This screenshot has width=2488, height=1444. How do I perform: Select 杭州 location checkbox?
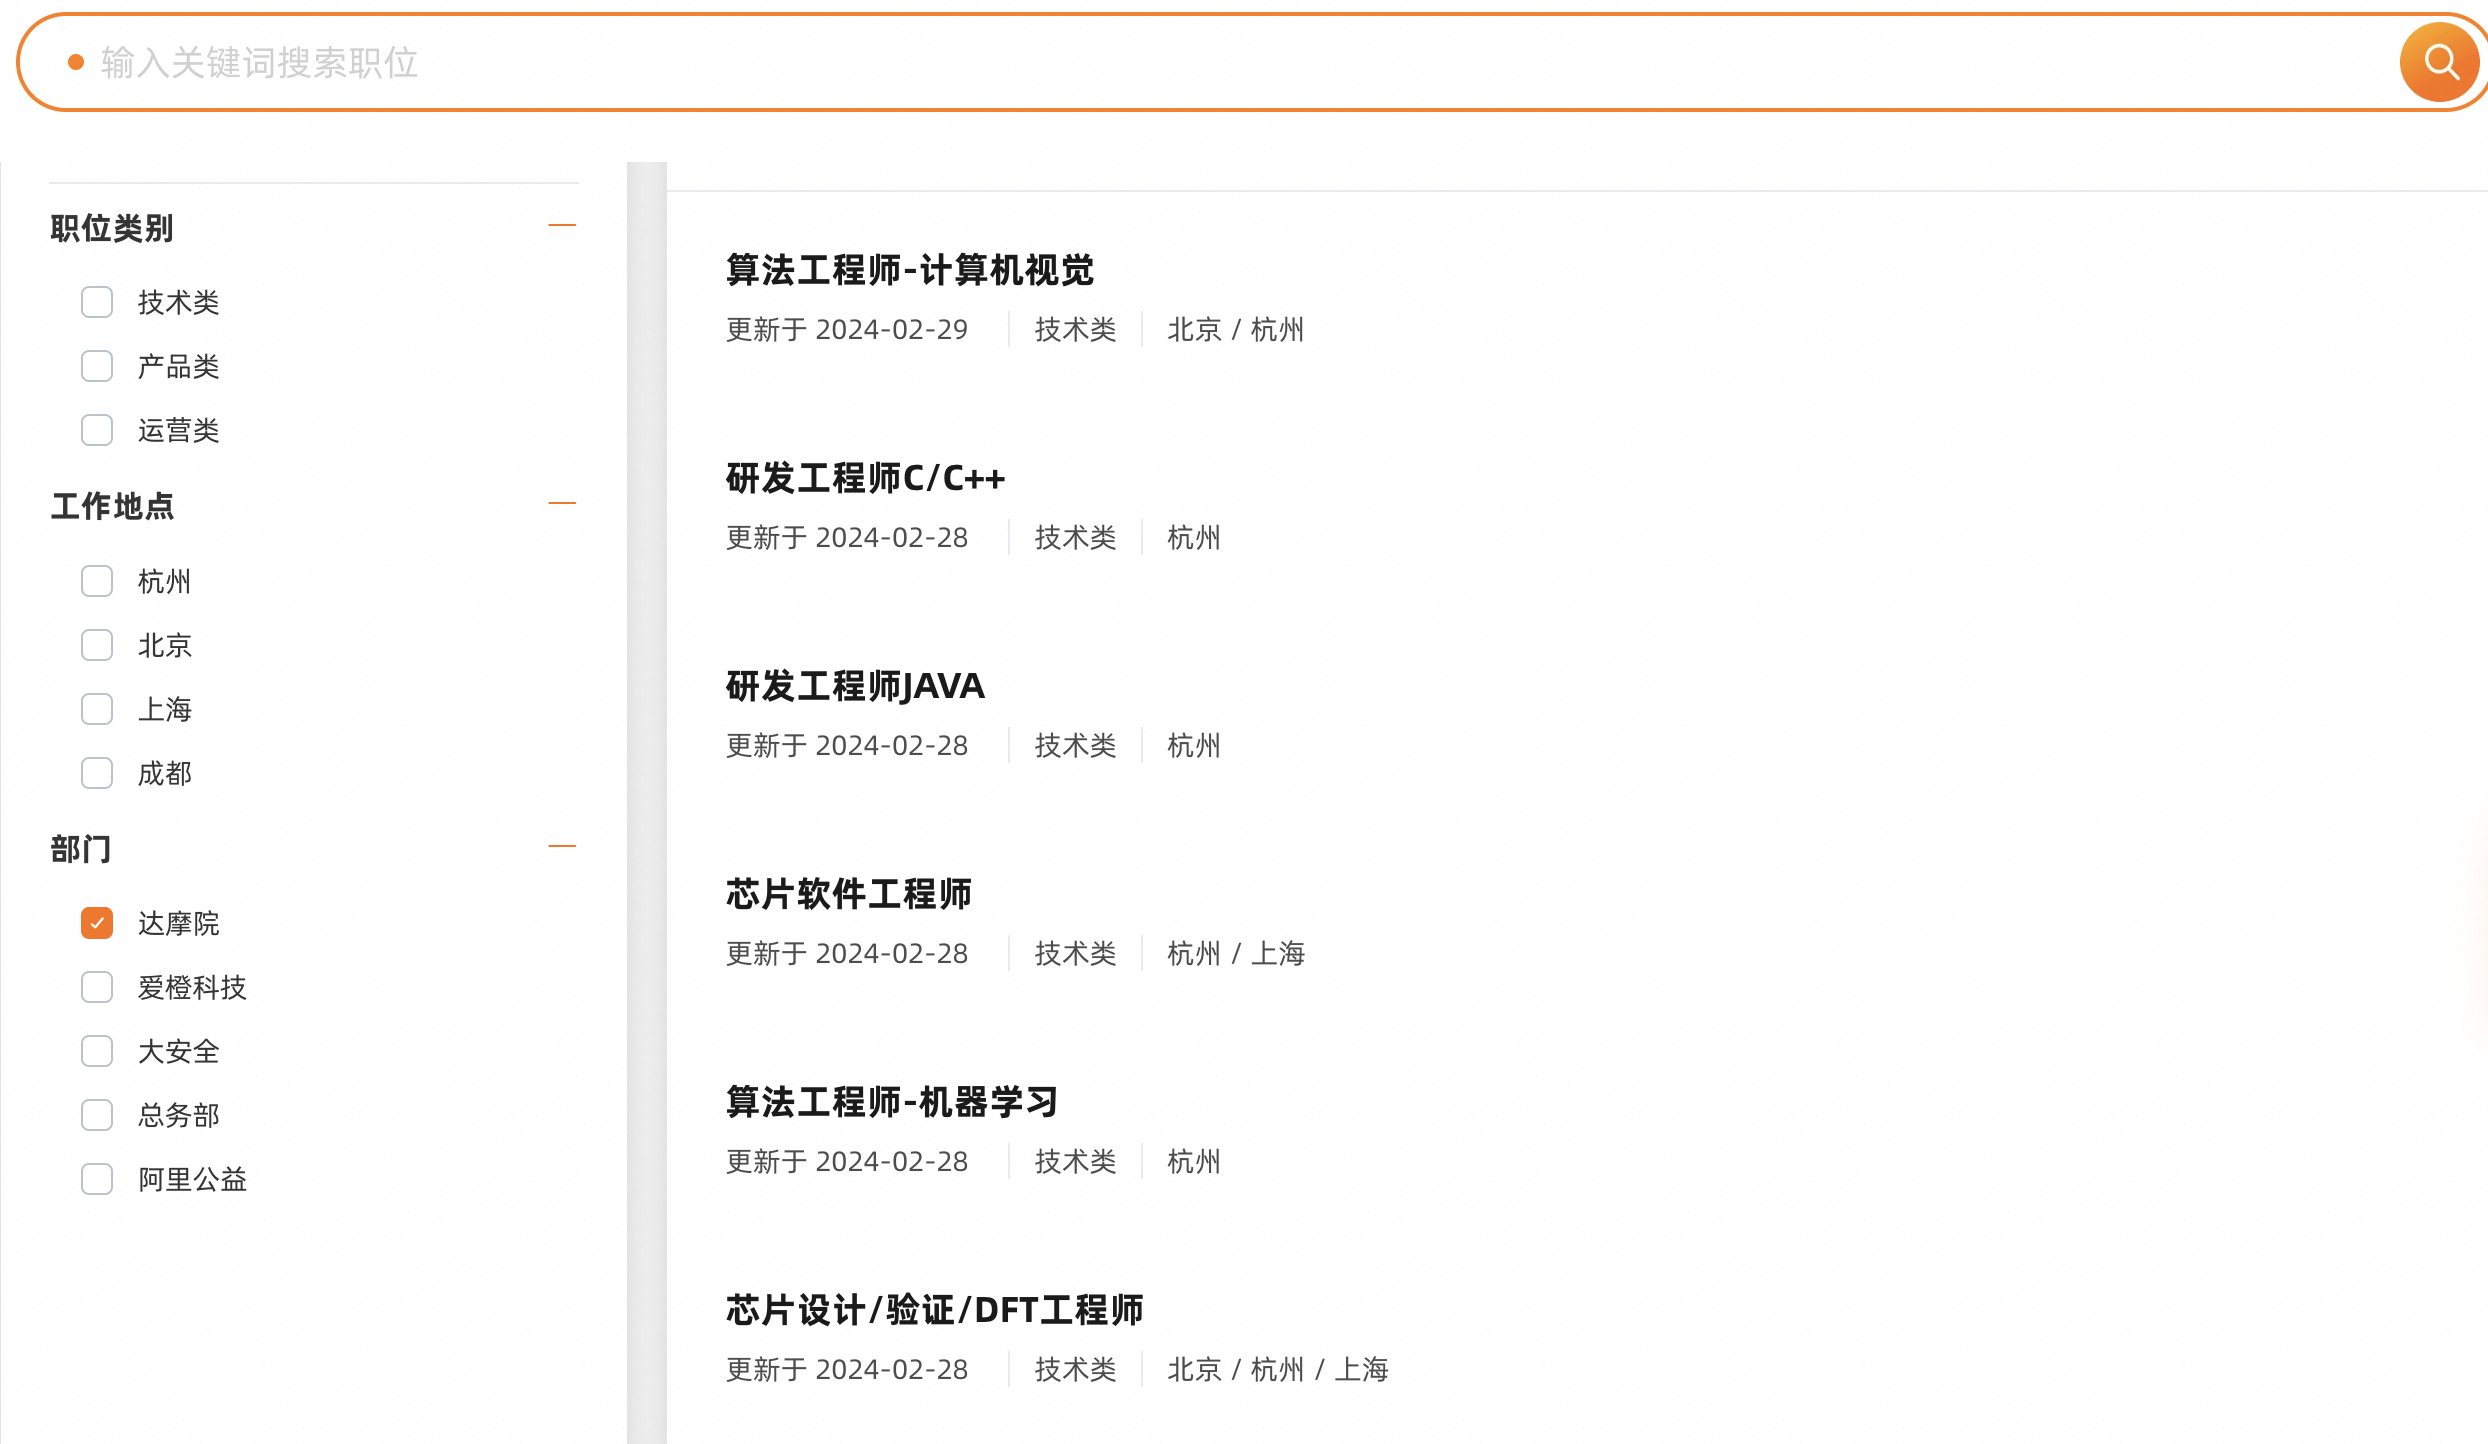[97, 581]
